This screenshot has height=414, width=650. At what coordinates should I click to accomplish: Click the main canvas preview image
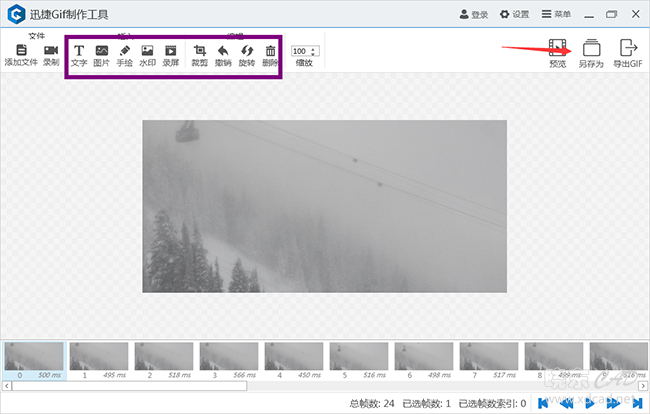click(325, 206)
